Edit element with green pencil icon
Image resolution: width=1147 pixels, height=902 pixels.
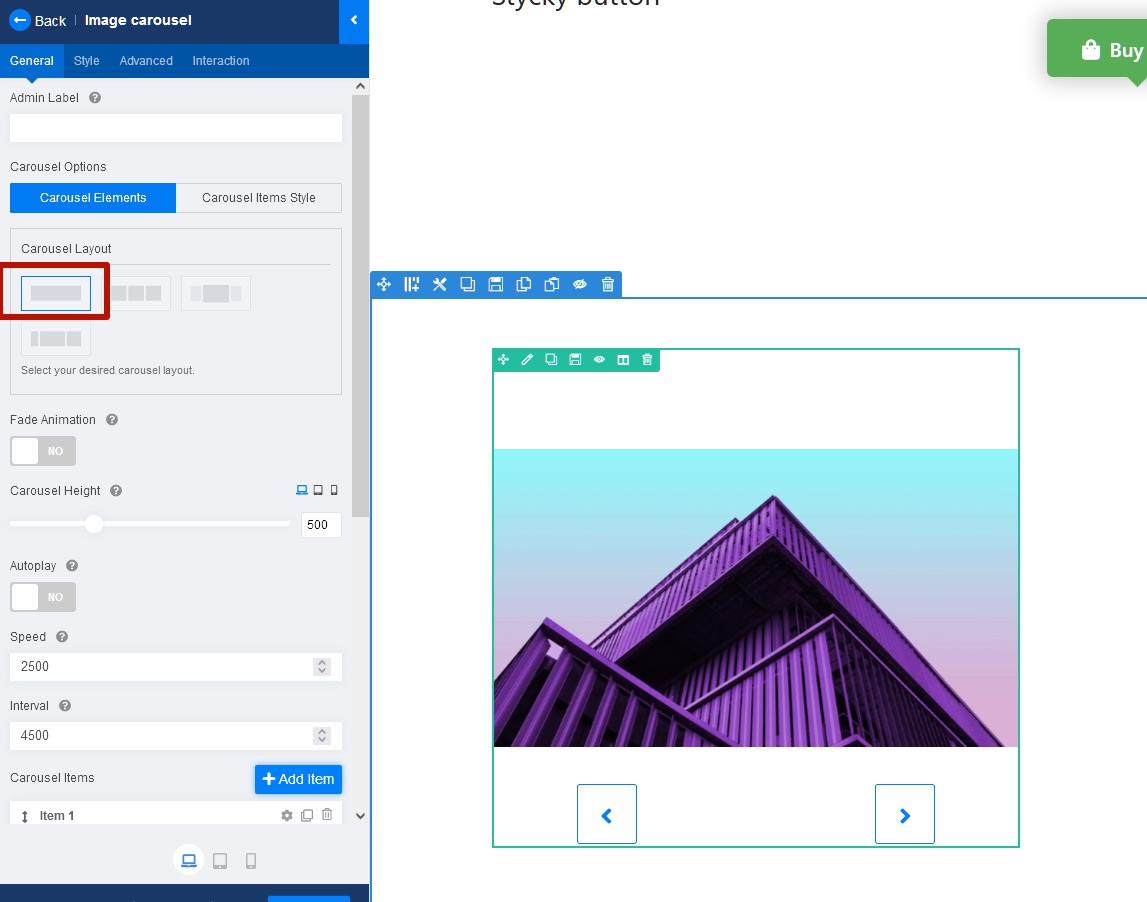click(527, 360)
